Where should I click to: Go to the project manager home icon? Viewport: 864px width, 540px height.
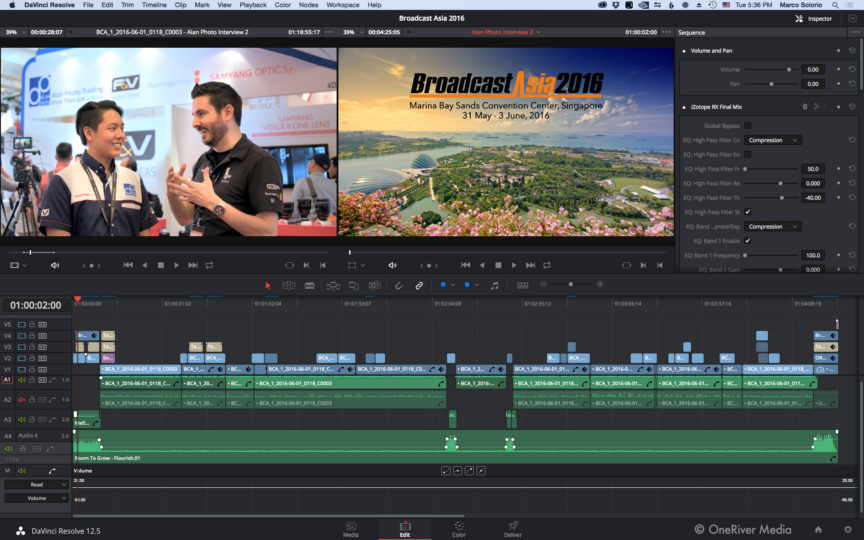[818, 530]
